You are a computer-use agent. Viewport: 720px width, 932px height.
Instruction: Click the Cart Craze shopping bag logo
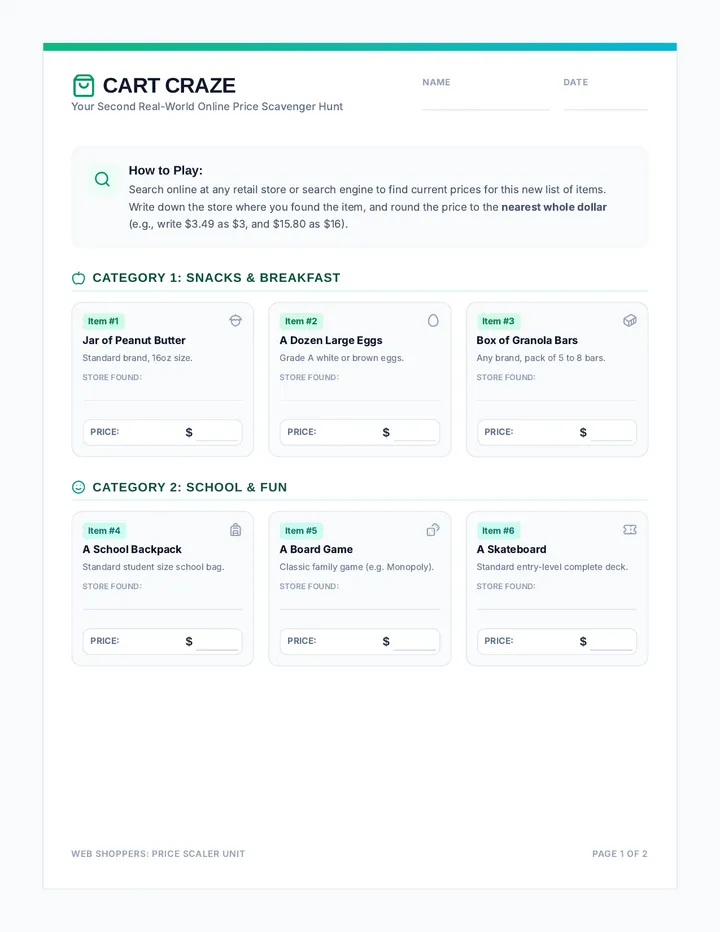coord(83,86)
